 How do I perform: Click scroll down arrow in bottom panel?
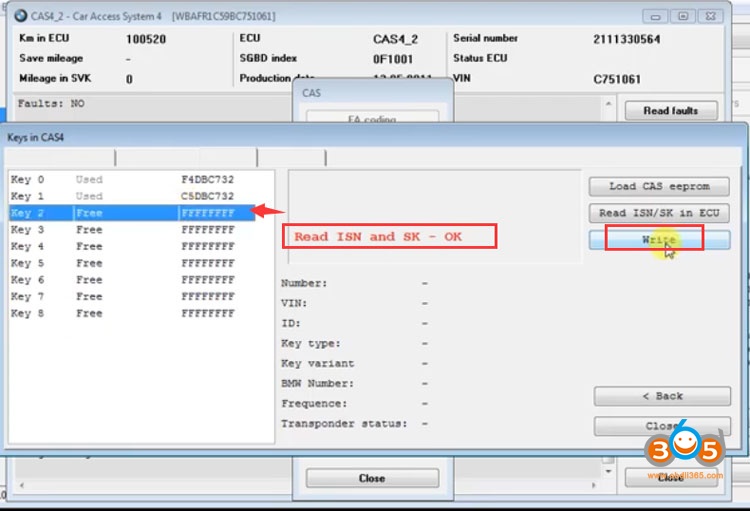click(x=608, y=472)
